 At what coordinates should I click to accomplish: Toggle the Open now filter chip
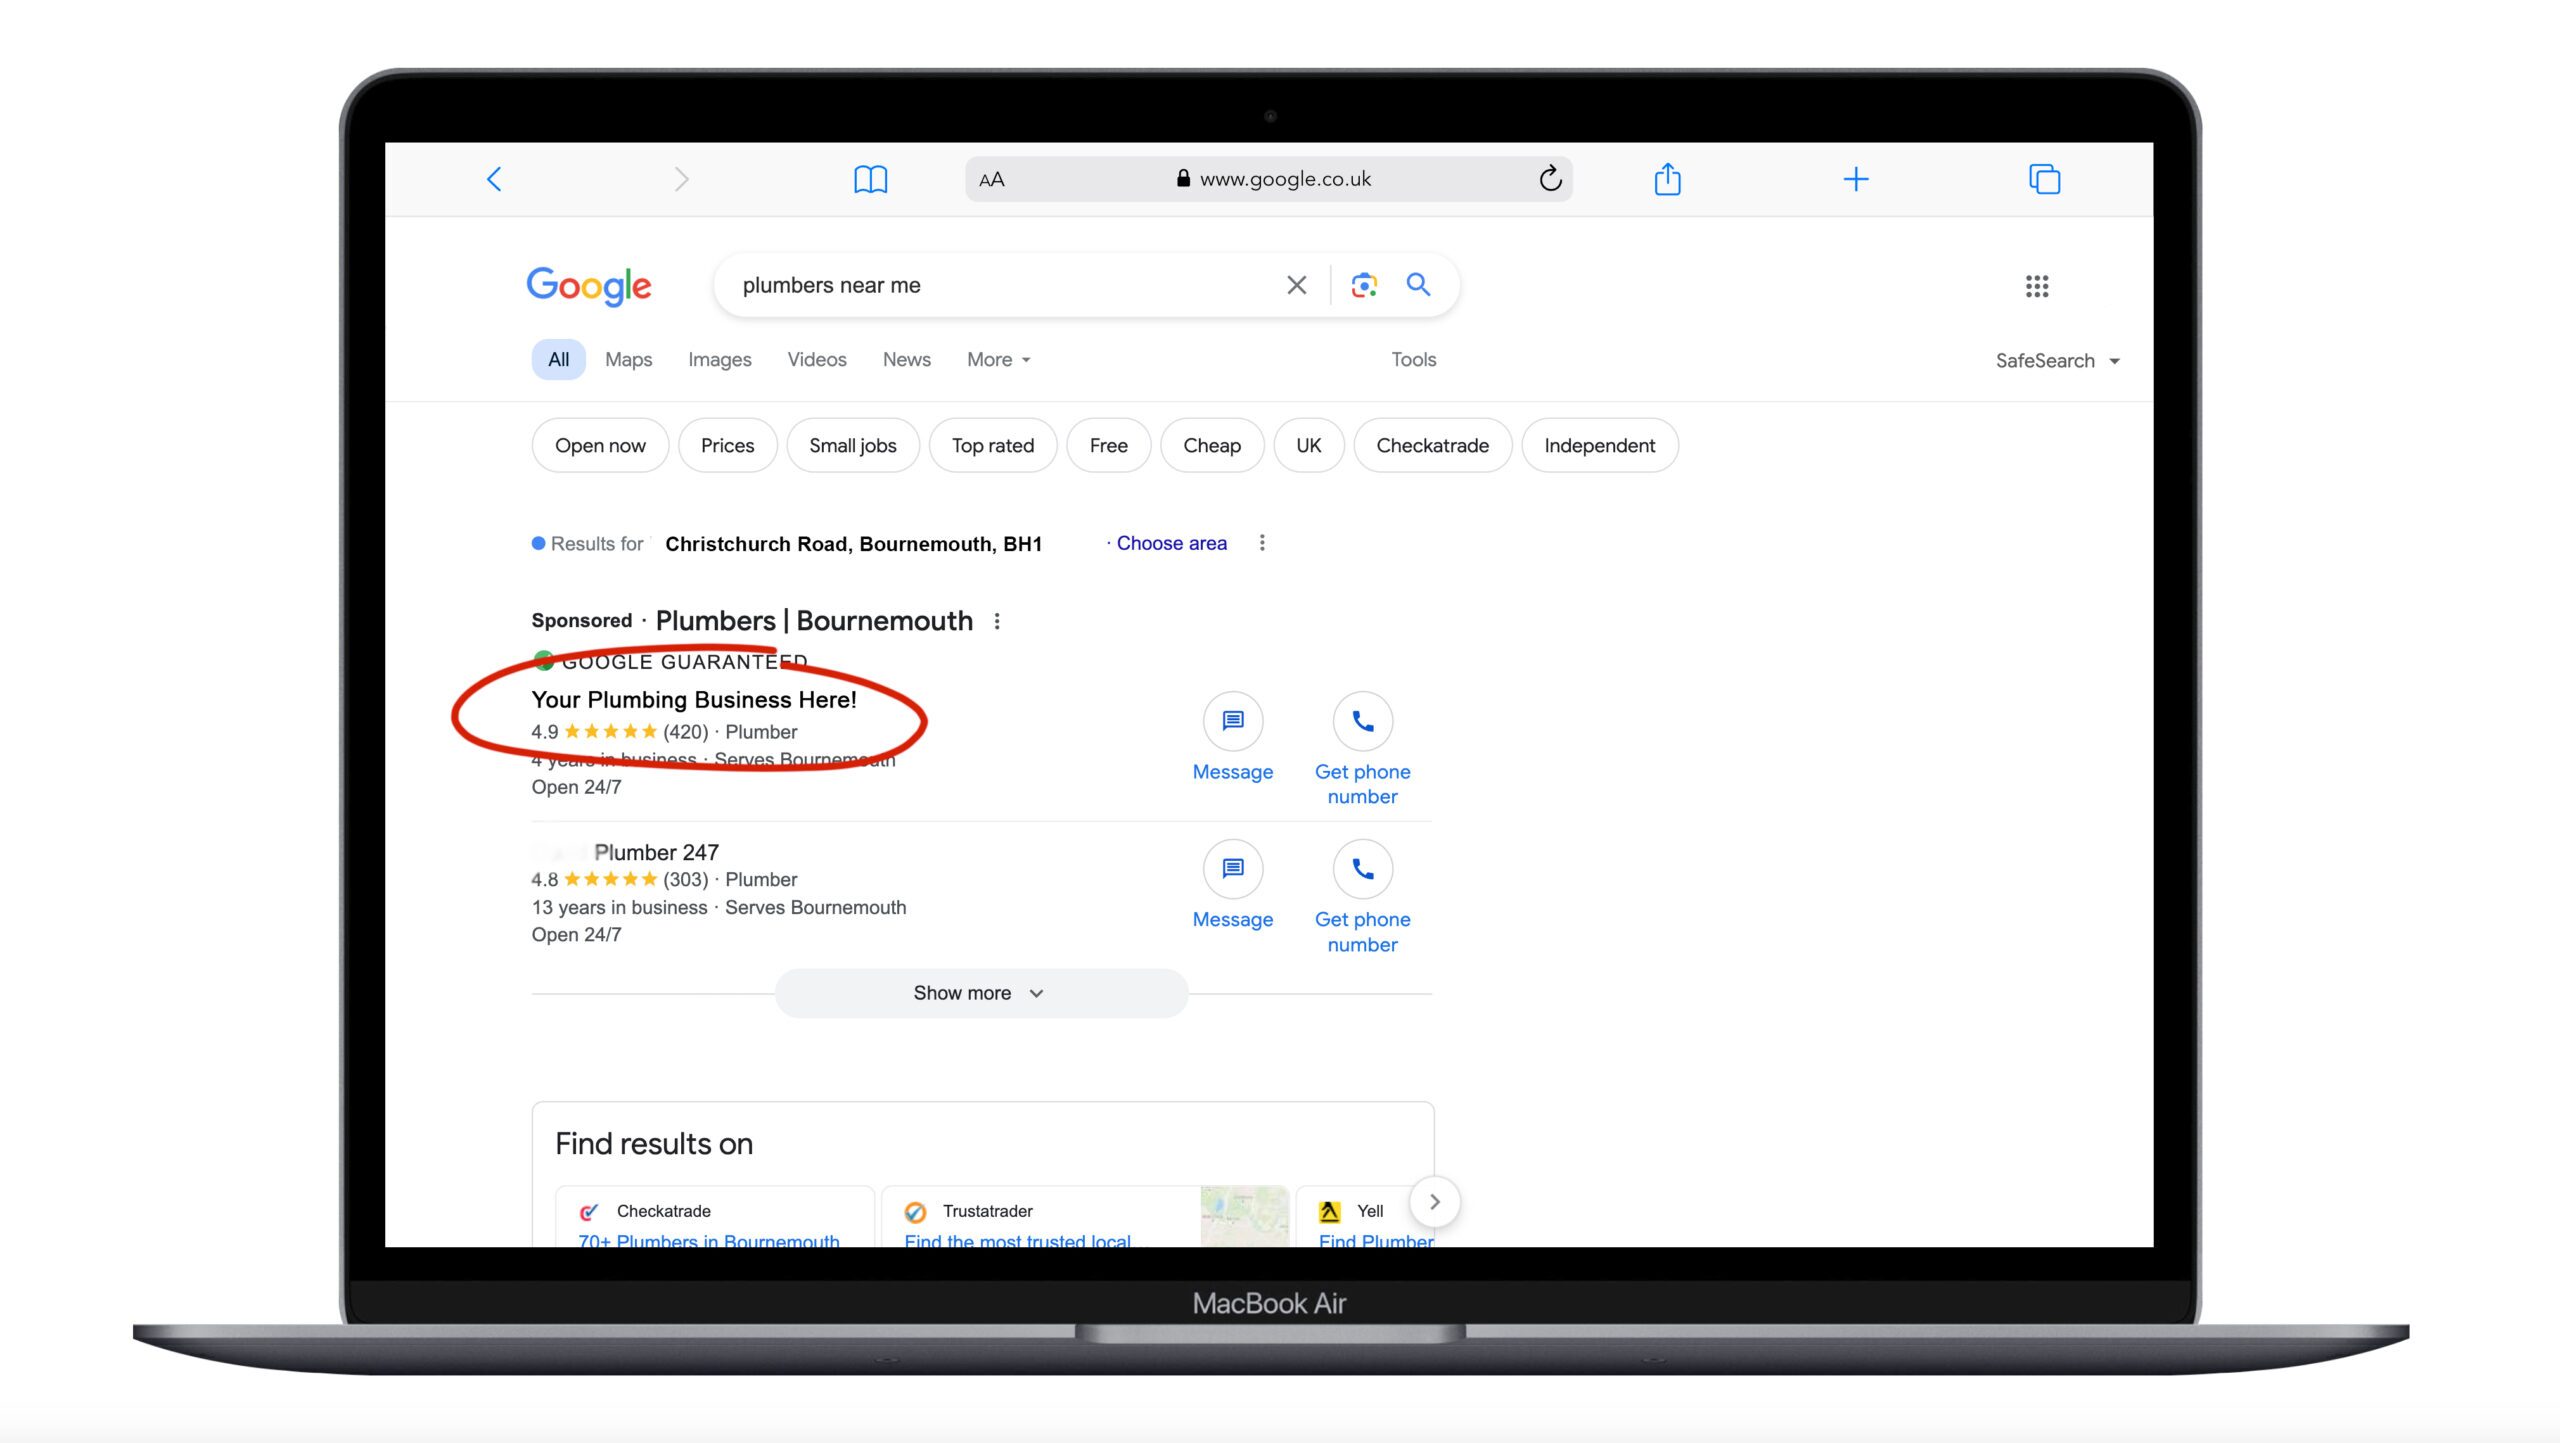tap(600, 445)
